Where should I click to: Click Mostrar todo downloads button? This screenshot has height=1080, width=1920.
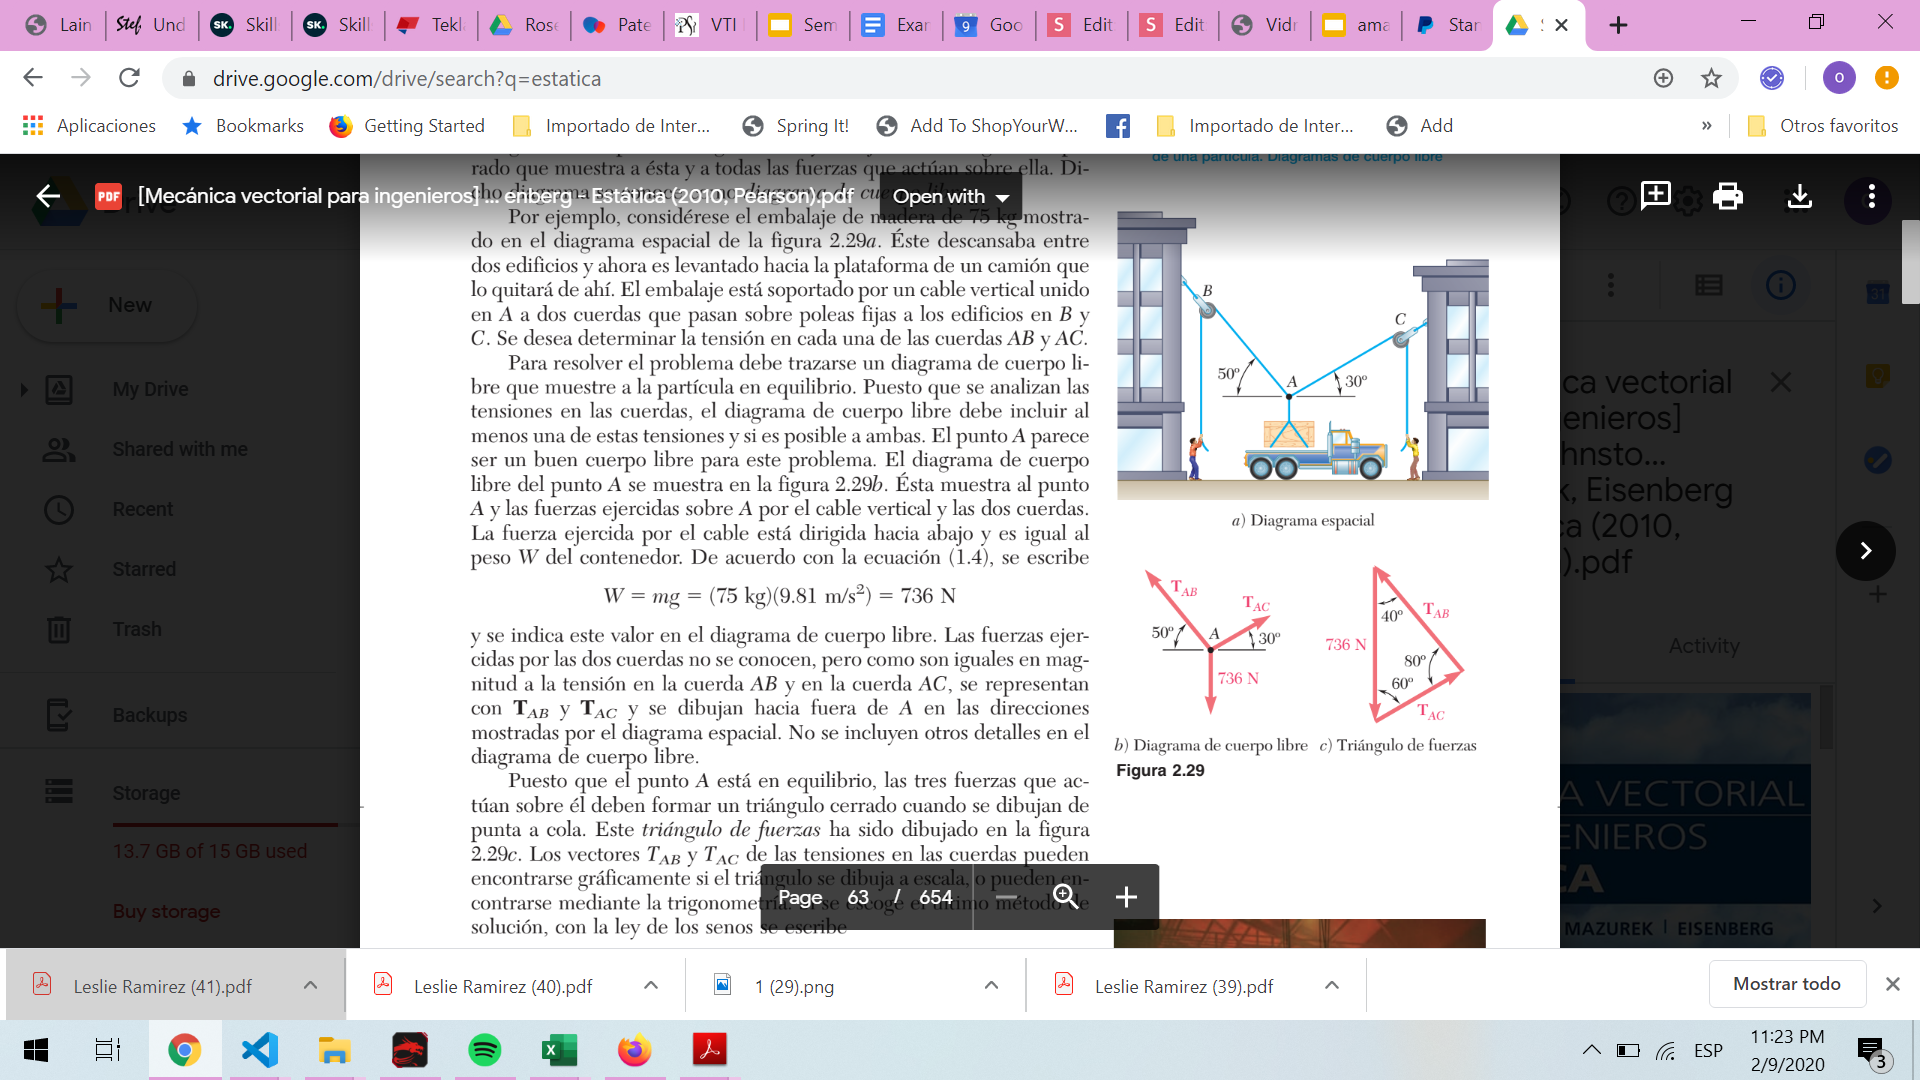coord(1786,984)
